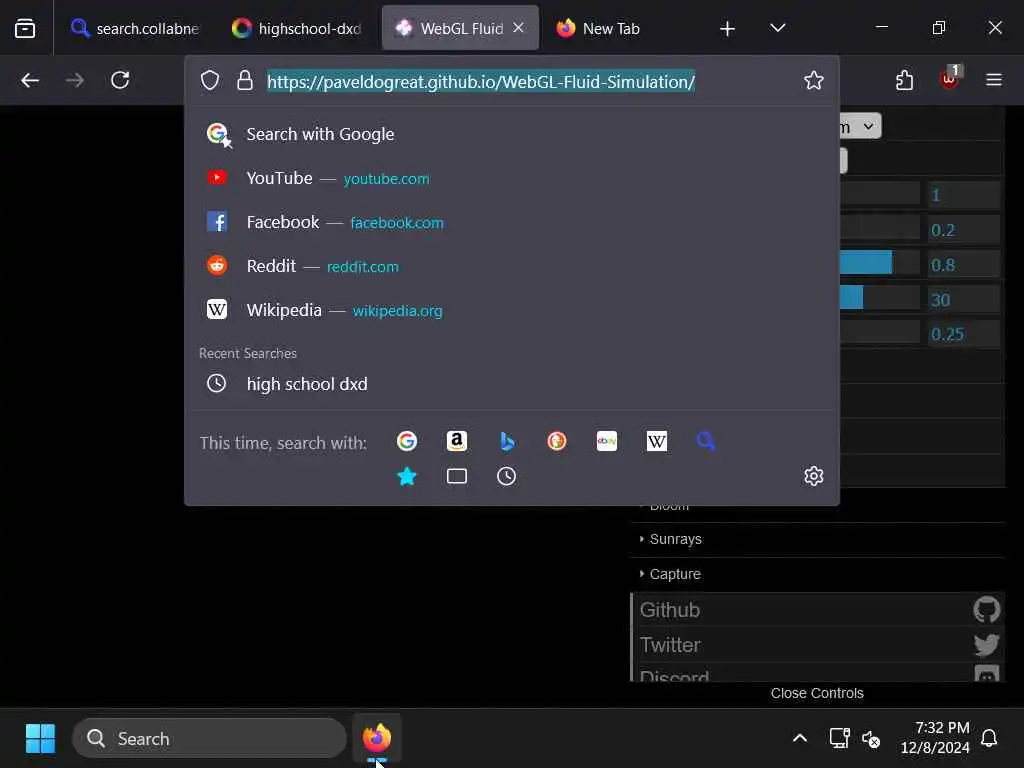Click the URL address field
Image resolution: width=1024 pixels, height=768 pixels.
point(481,81)
